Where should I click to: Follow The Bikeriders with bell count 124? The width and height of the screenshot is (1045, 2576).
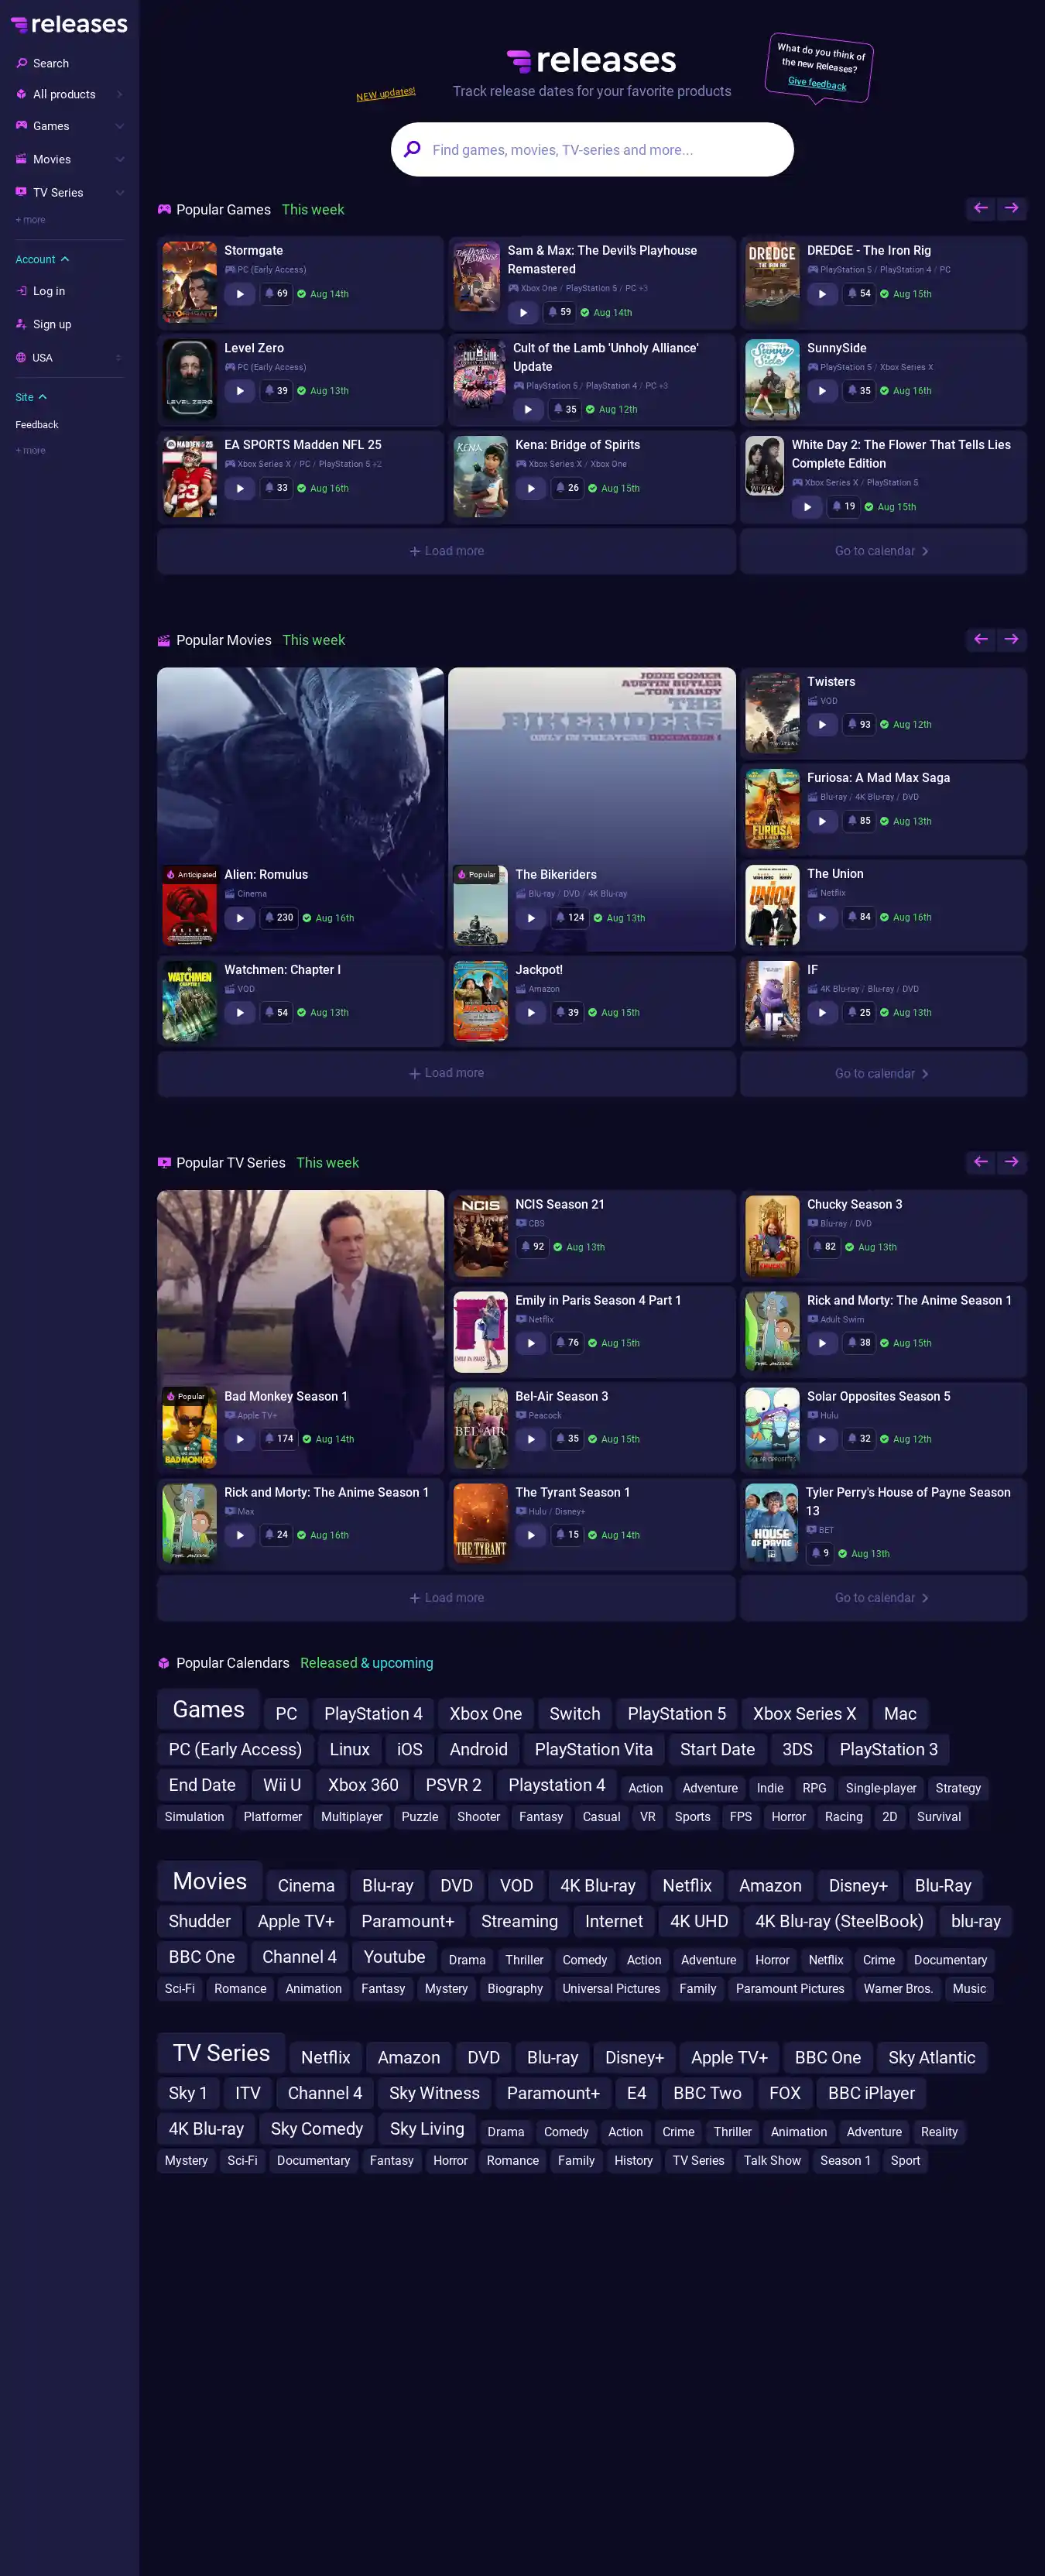click(570, 918)
